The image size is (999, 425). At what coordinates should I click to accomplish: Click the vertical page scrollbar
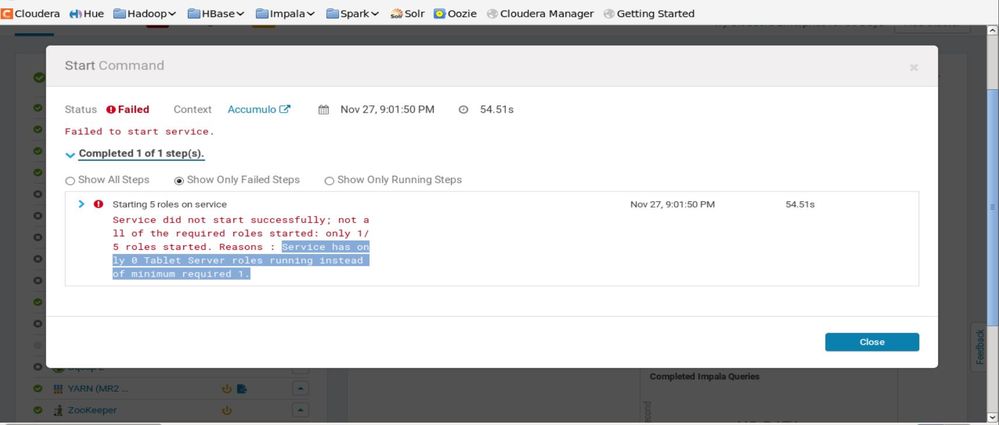click(x=992, y=207)
